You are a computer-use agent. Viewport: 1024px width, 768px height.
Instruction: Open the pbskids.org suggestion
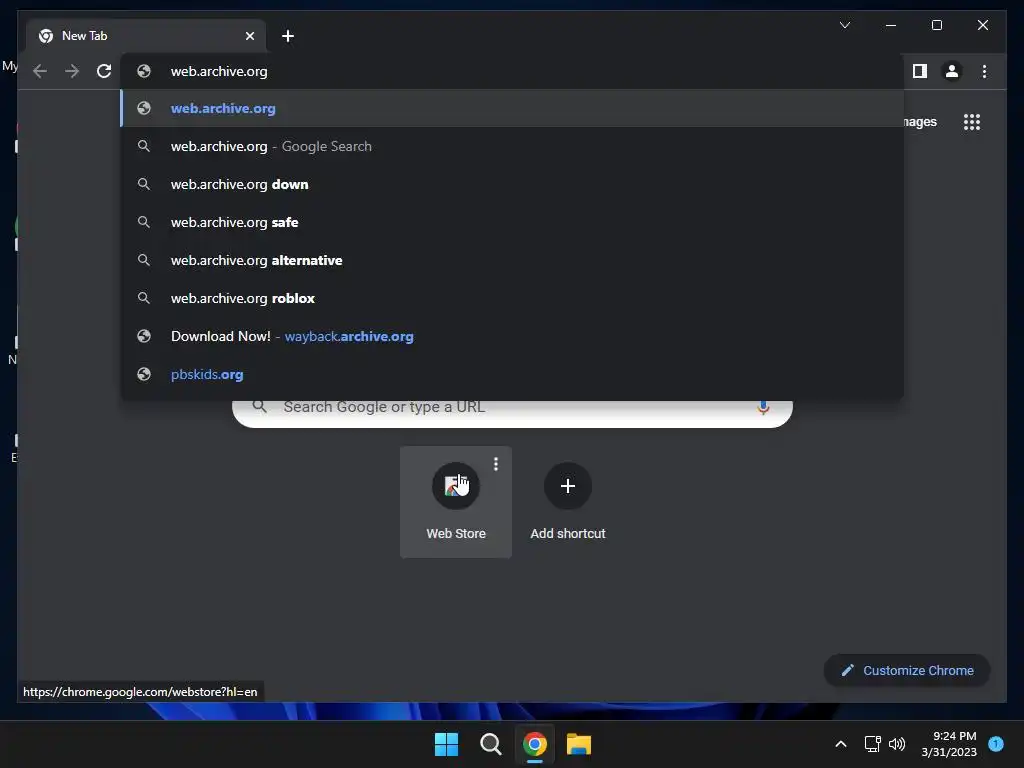coord(512,374)
